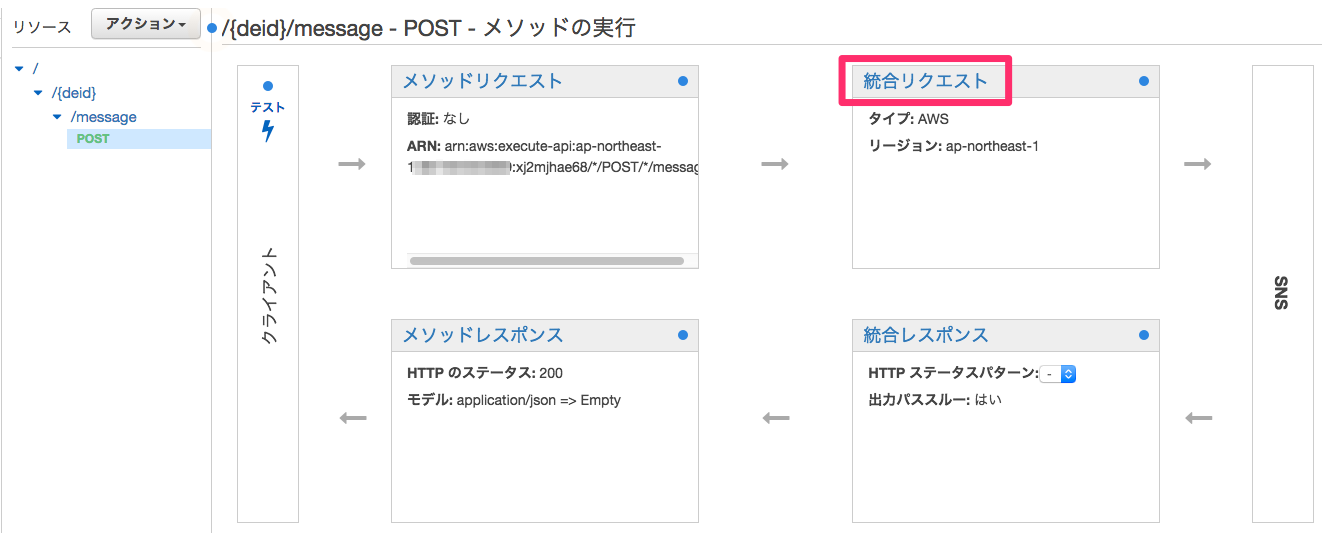Click the blue dot beside the page title
Screen dimensions: 1322x533
click(212, 28)
